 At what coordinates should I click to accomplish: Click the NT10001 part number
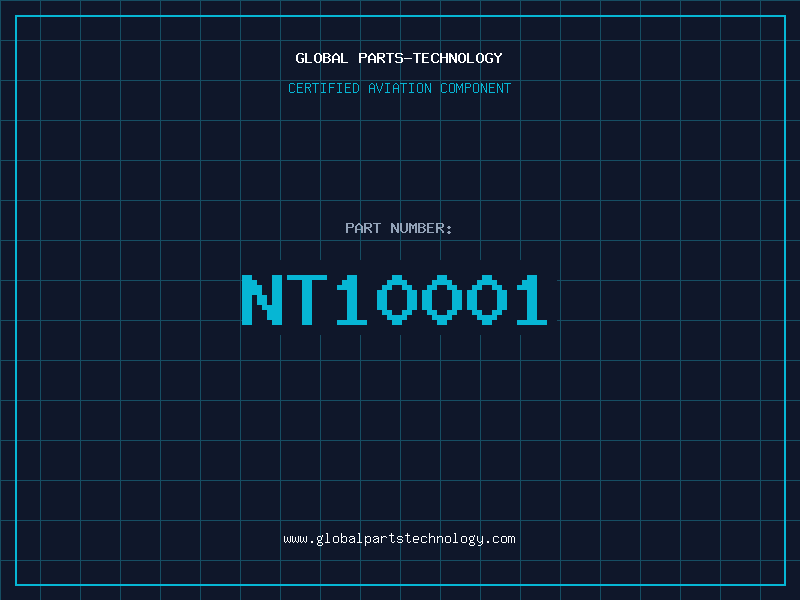[x=395, y=300]
